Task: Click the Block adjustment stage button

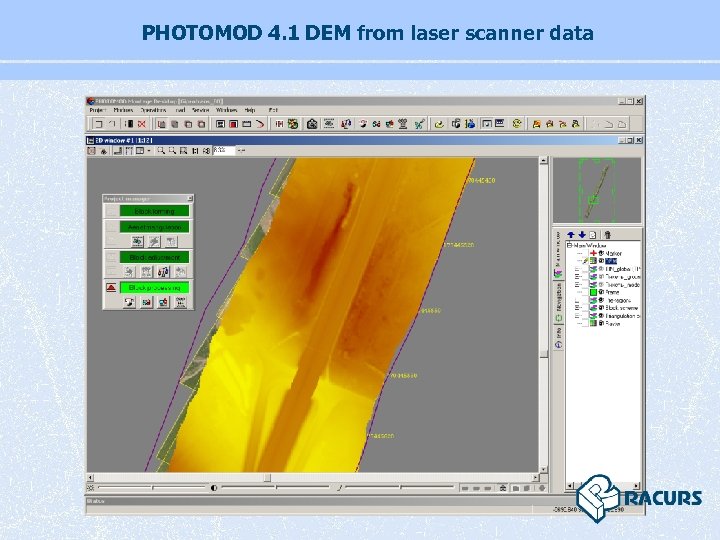Action: pos(154,257)
